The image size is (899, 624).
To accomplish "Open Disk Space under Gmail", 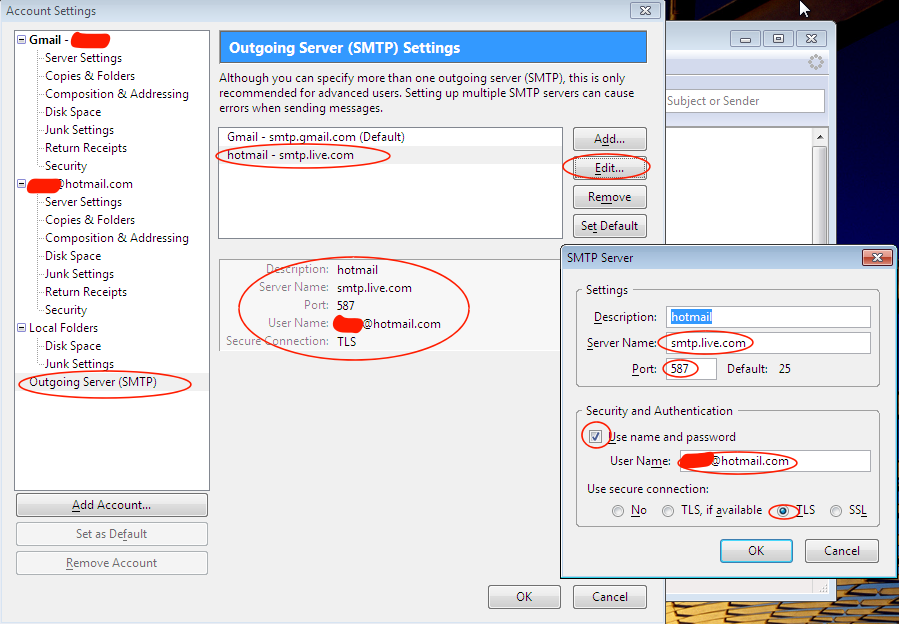I will 73,112.
